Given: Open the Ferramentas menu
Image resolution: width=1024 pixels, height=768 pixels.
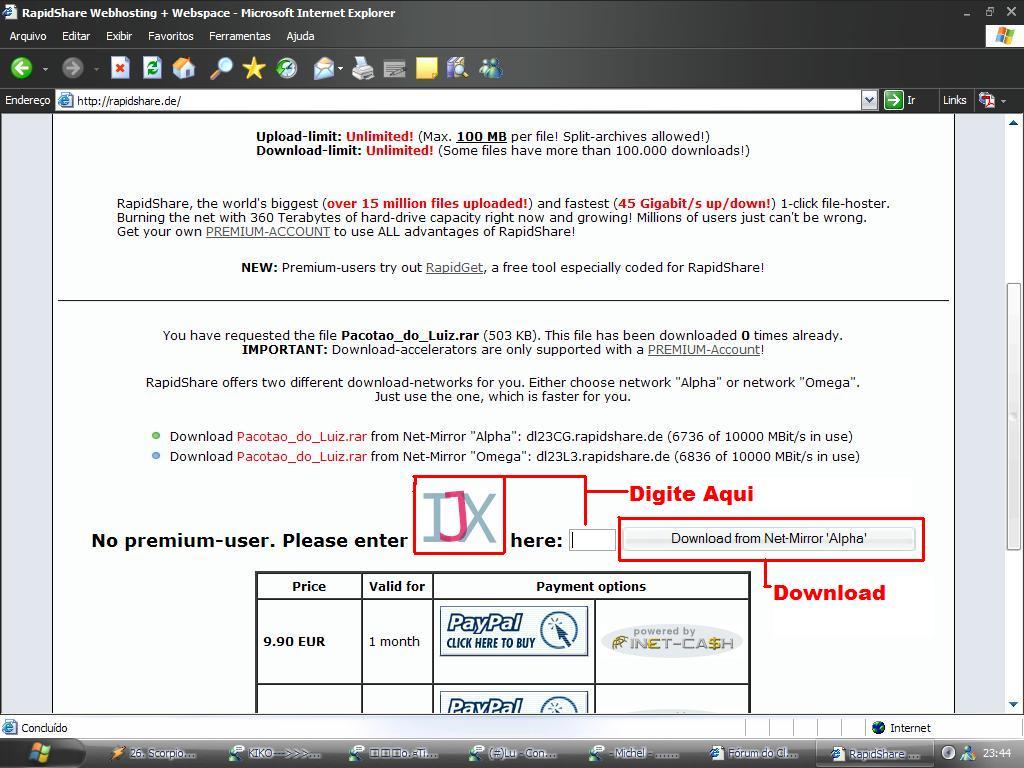Looking at the screenshot, I should coord(240,36).
